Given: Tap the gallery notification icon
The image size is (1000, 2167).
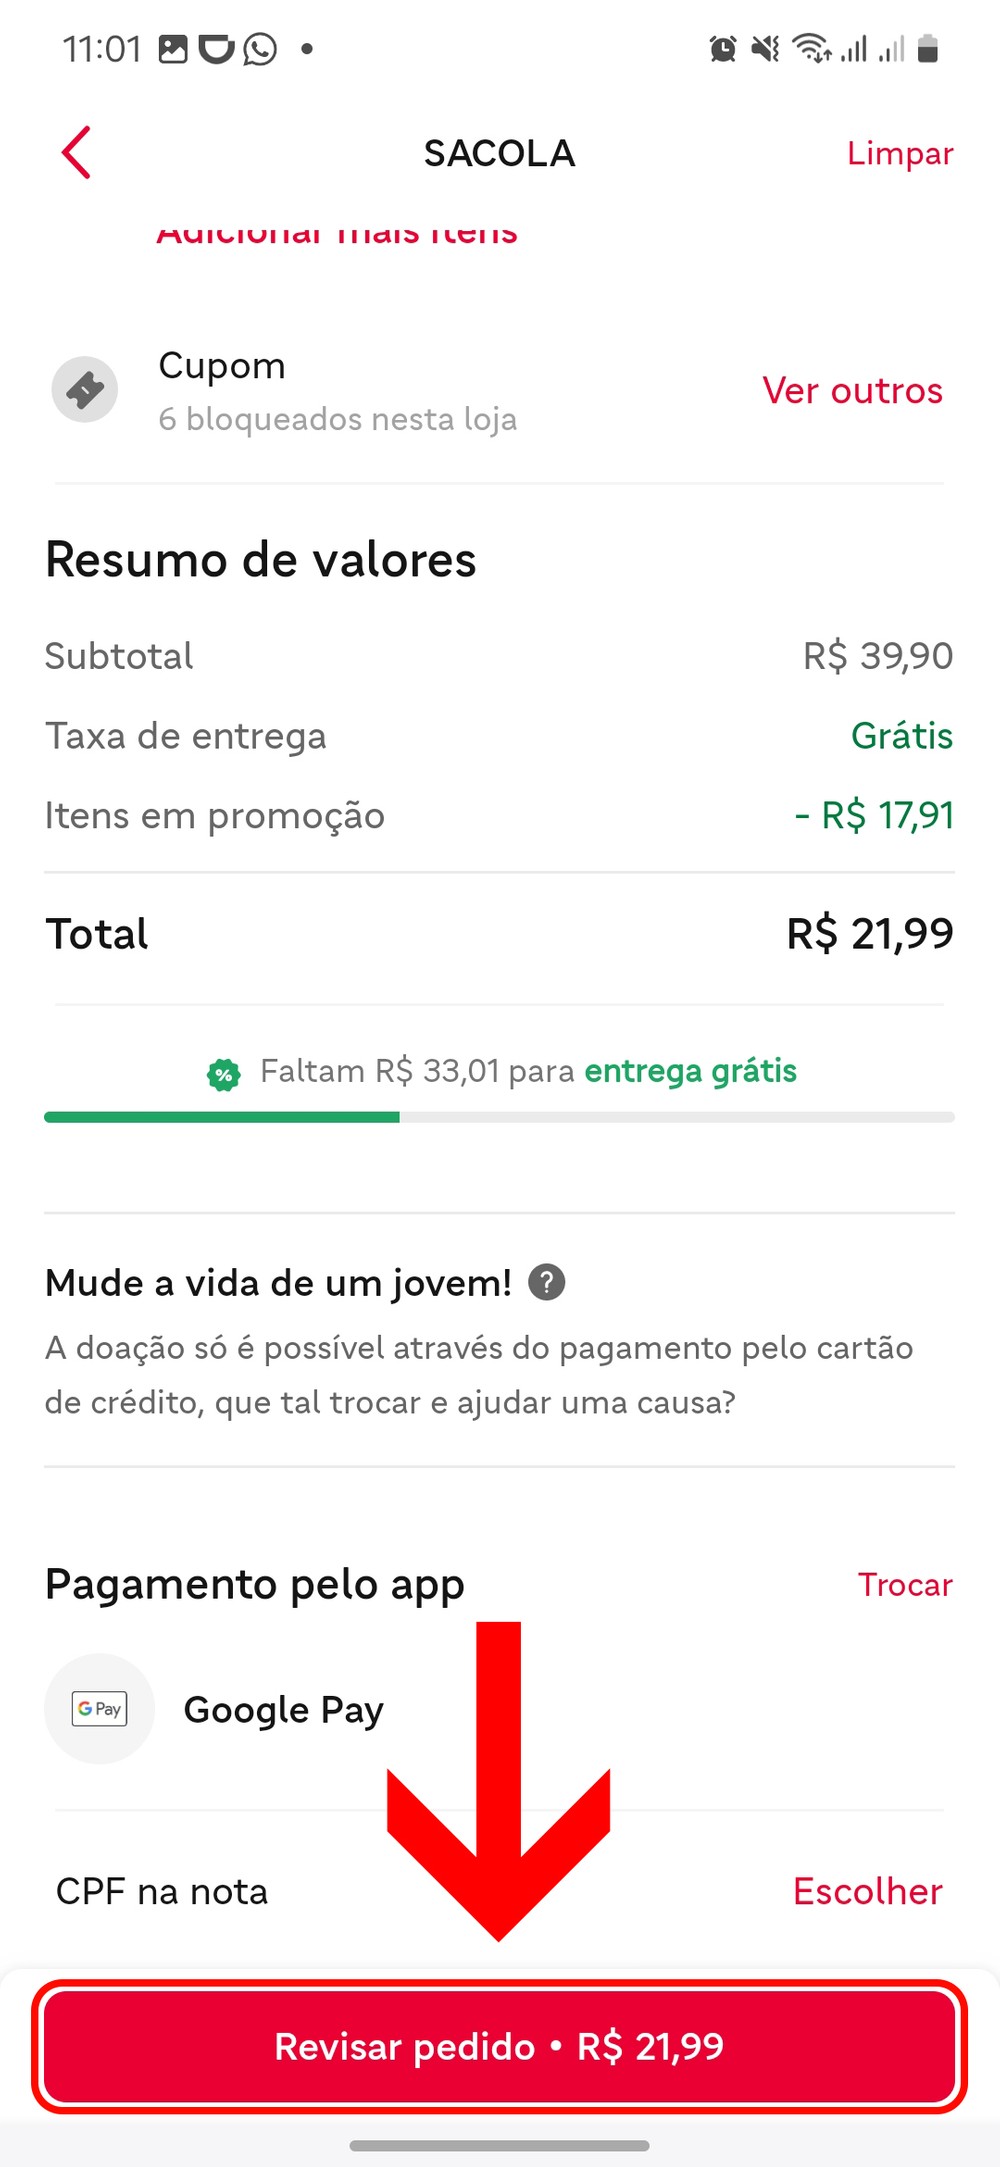Looking at the screenshot, I should 173,48.
